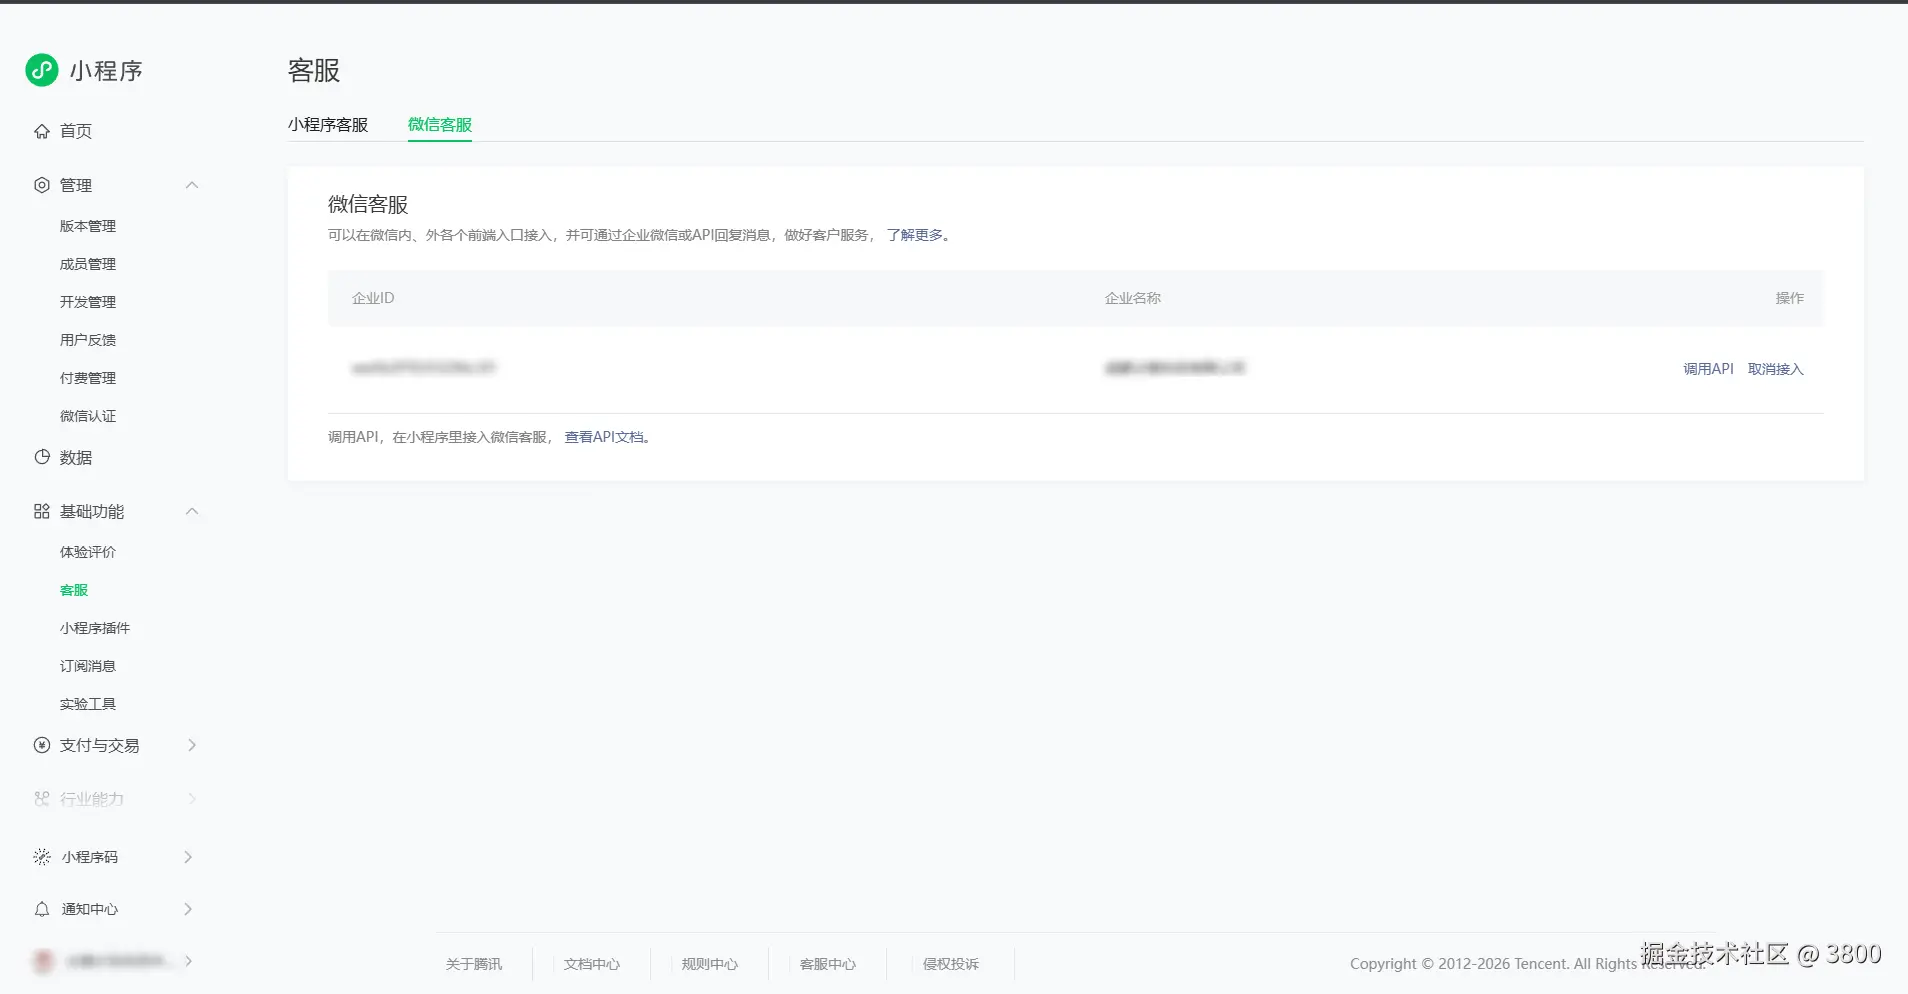Viewport: 1908px width, 994px height.
Task: Click the 小程序 title text beside the logo
Action: 106,71
